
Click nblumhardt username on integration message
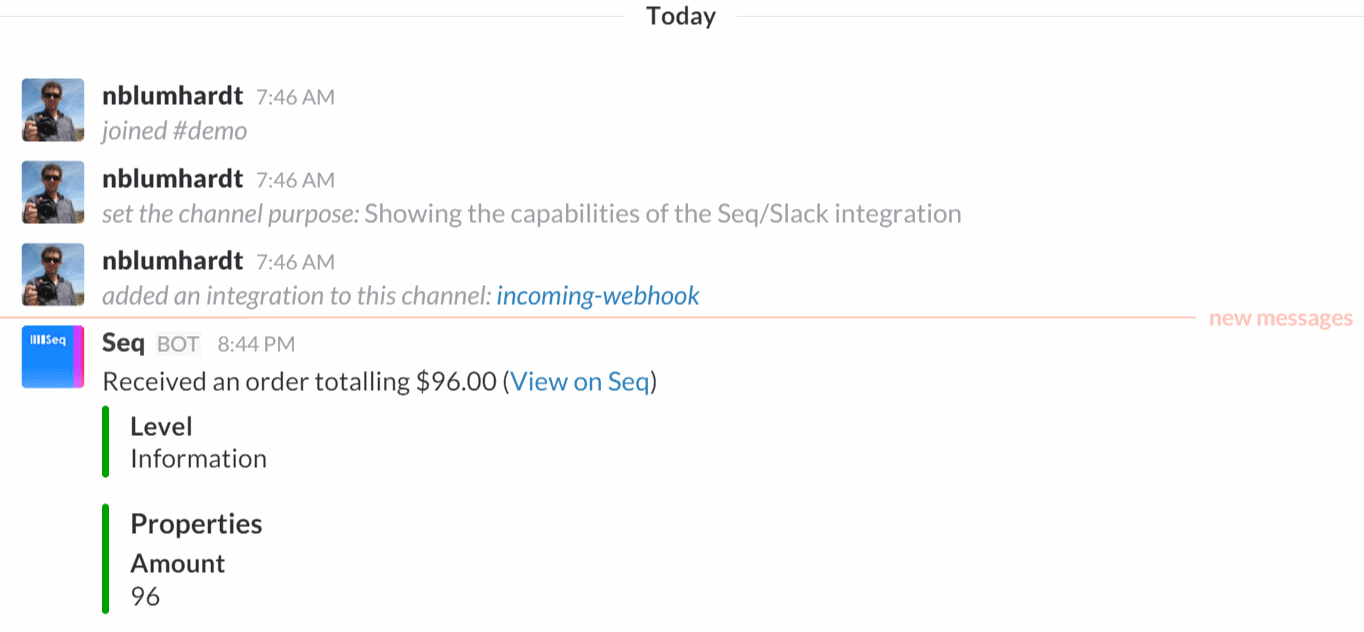tap(172, 260)
